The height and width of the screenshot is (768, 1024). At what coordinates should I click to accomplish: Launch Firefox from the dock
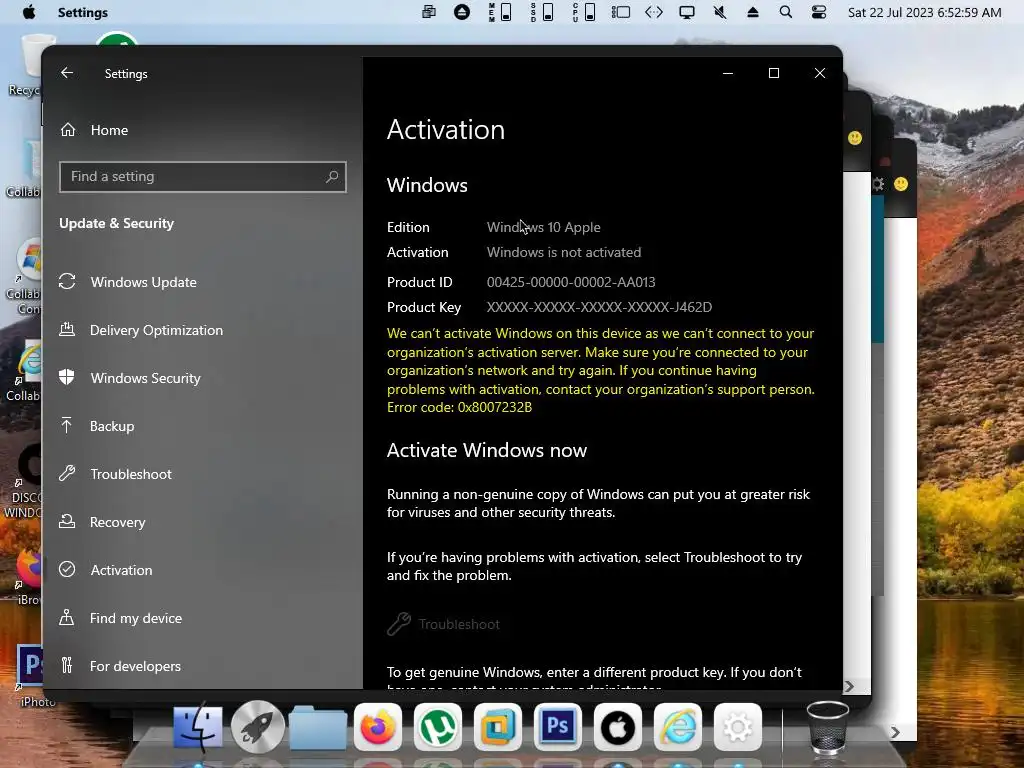[377, 727]
